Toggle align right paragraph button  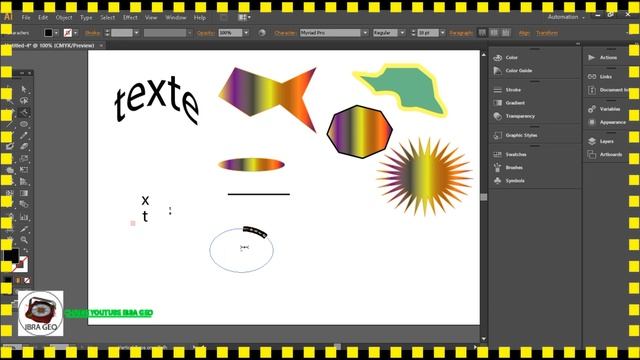pos(506,33)
